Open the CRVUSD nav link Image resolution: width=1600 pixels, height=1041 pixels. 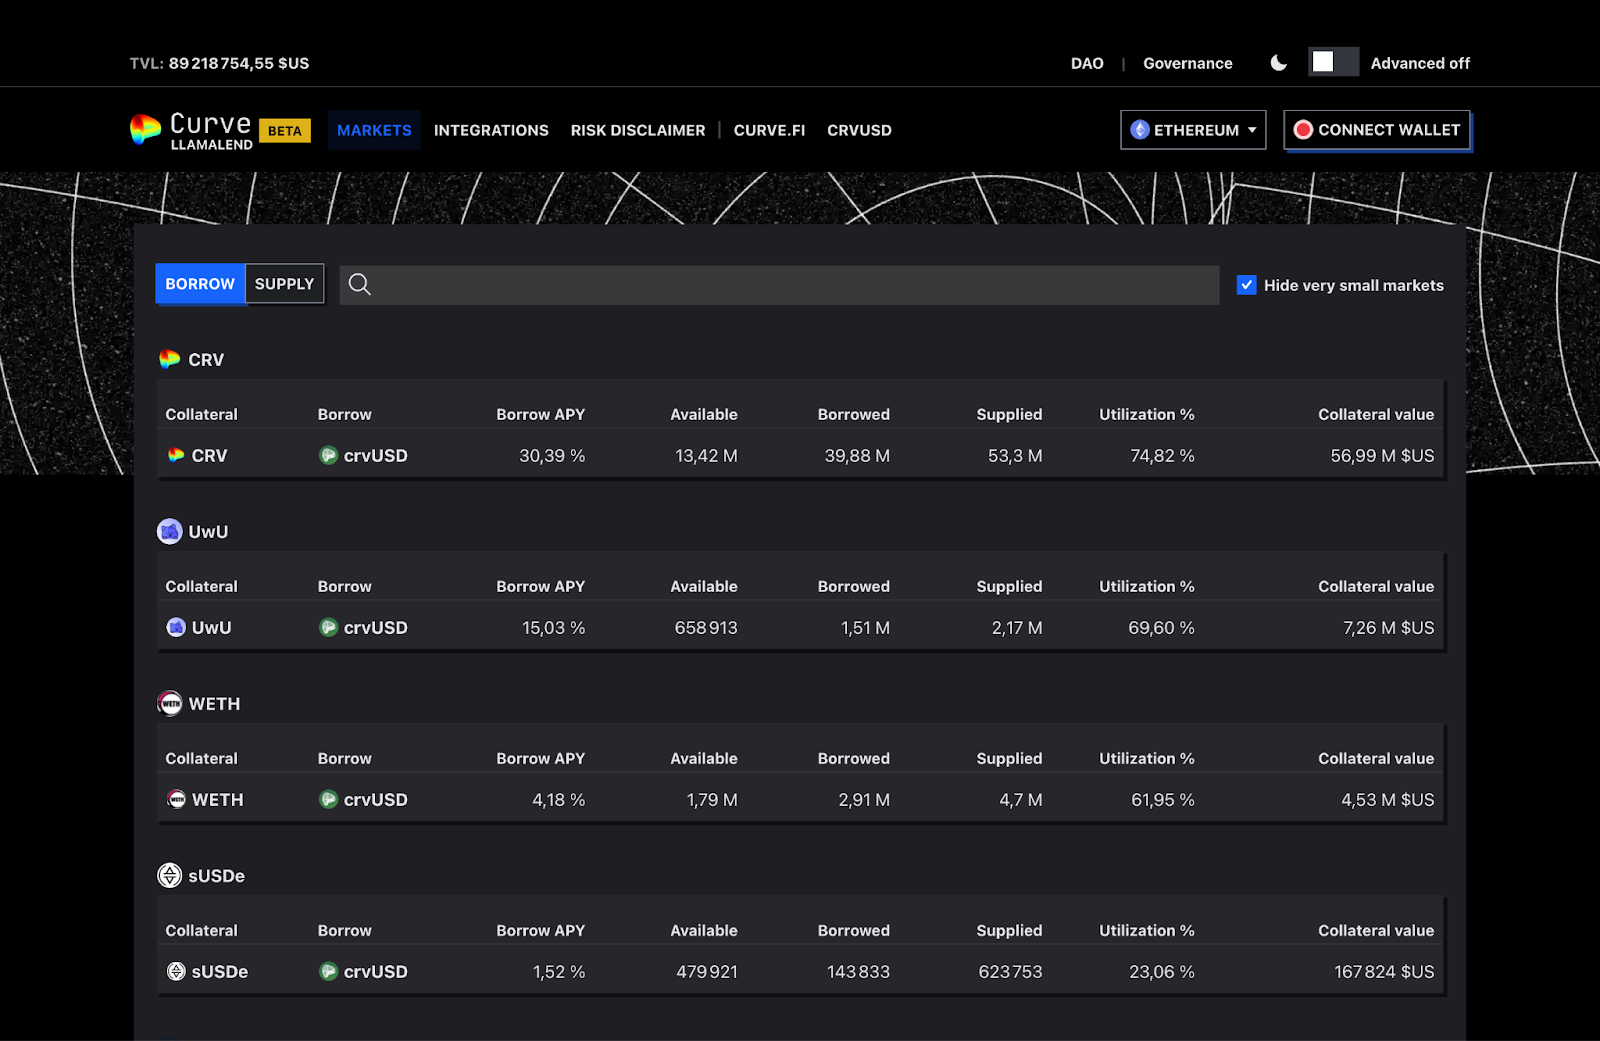click(x=859, y=130)
